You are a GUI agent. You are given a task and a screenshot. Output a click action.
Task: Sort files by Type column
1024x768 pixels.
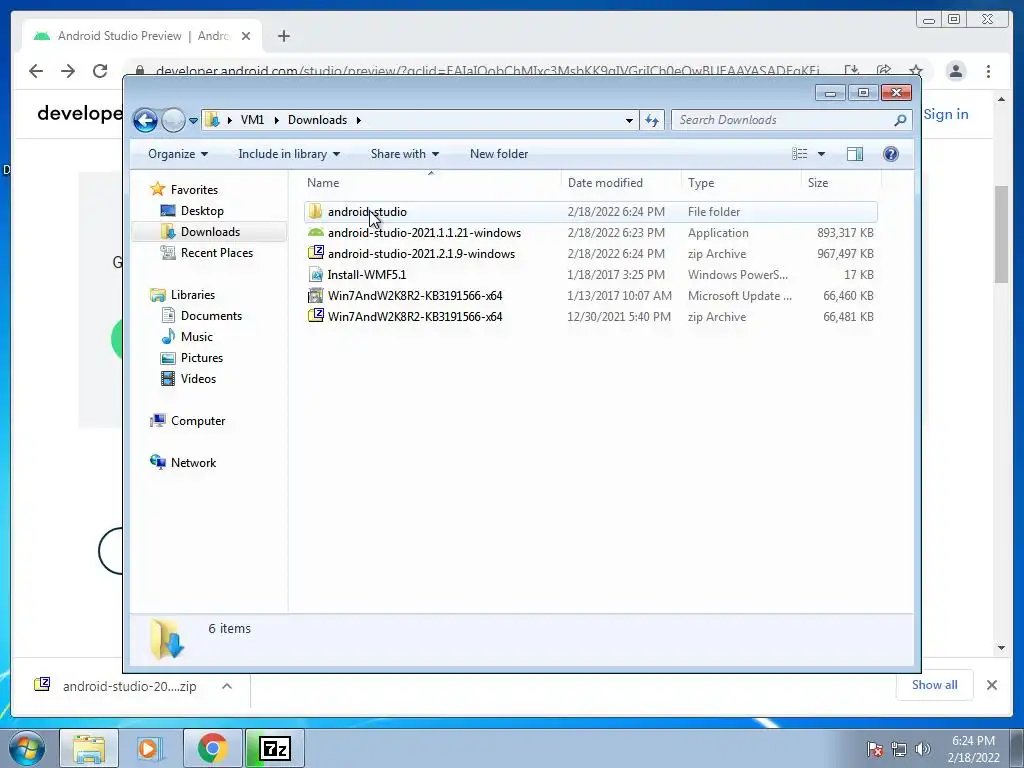[x=741, y=183]
